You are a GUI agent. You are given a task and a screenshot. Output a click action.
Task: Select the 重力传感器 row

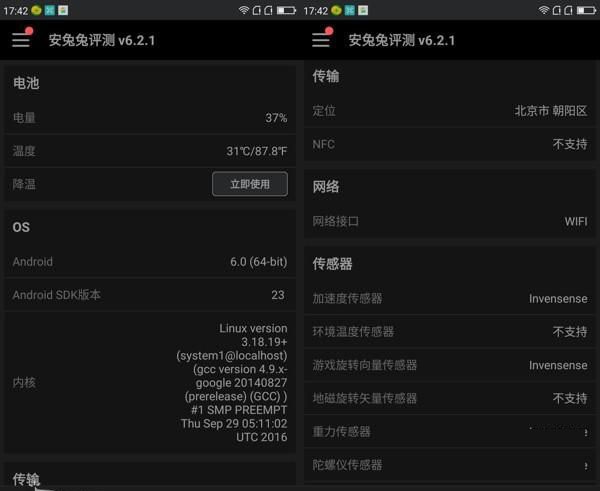click(450, 432)
